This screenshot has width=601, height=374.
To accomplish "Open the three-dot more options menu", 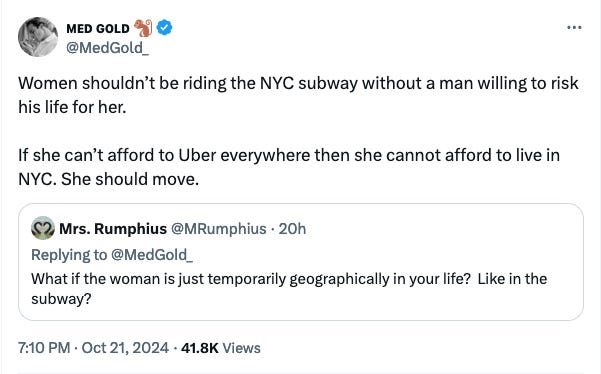I will point(574,28).
